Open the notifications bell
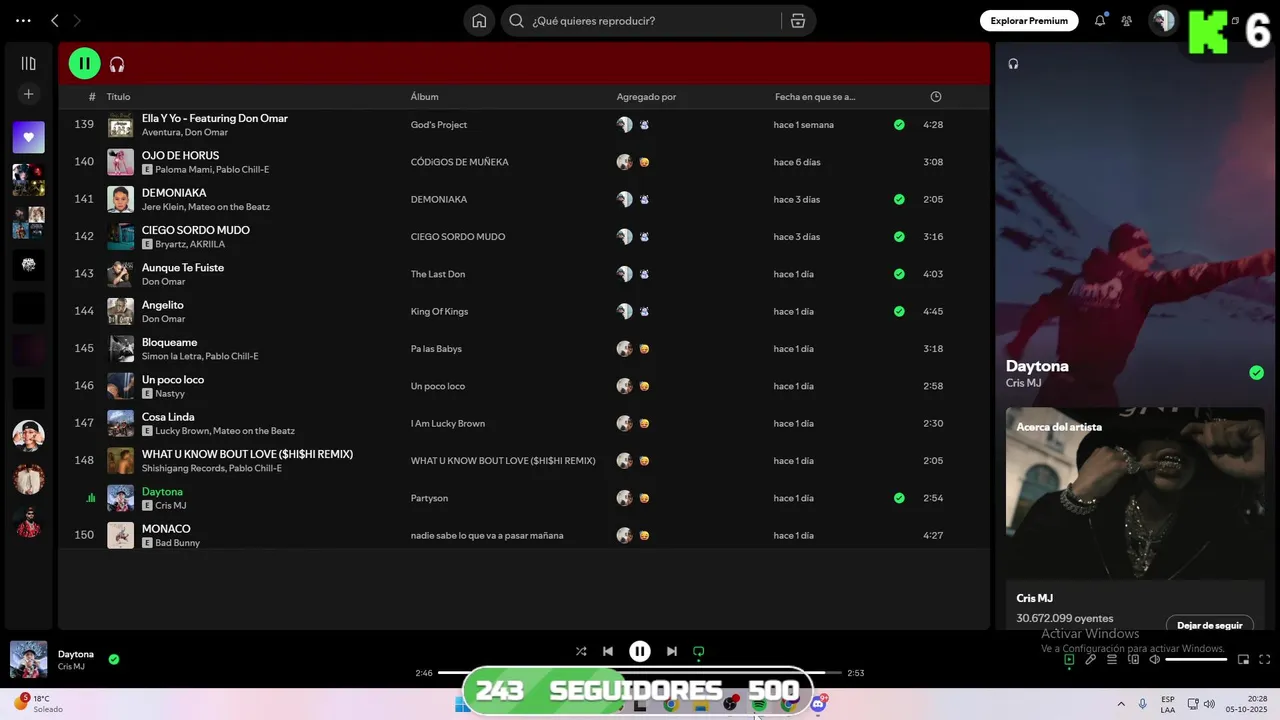 click(x=1100, y=20)
